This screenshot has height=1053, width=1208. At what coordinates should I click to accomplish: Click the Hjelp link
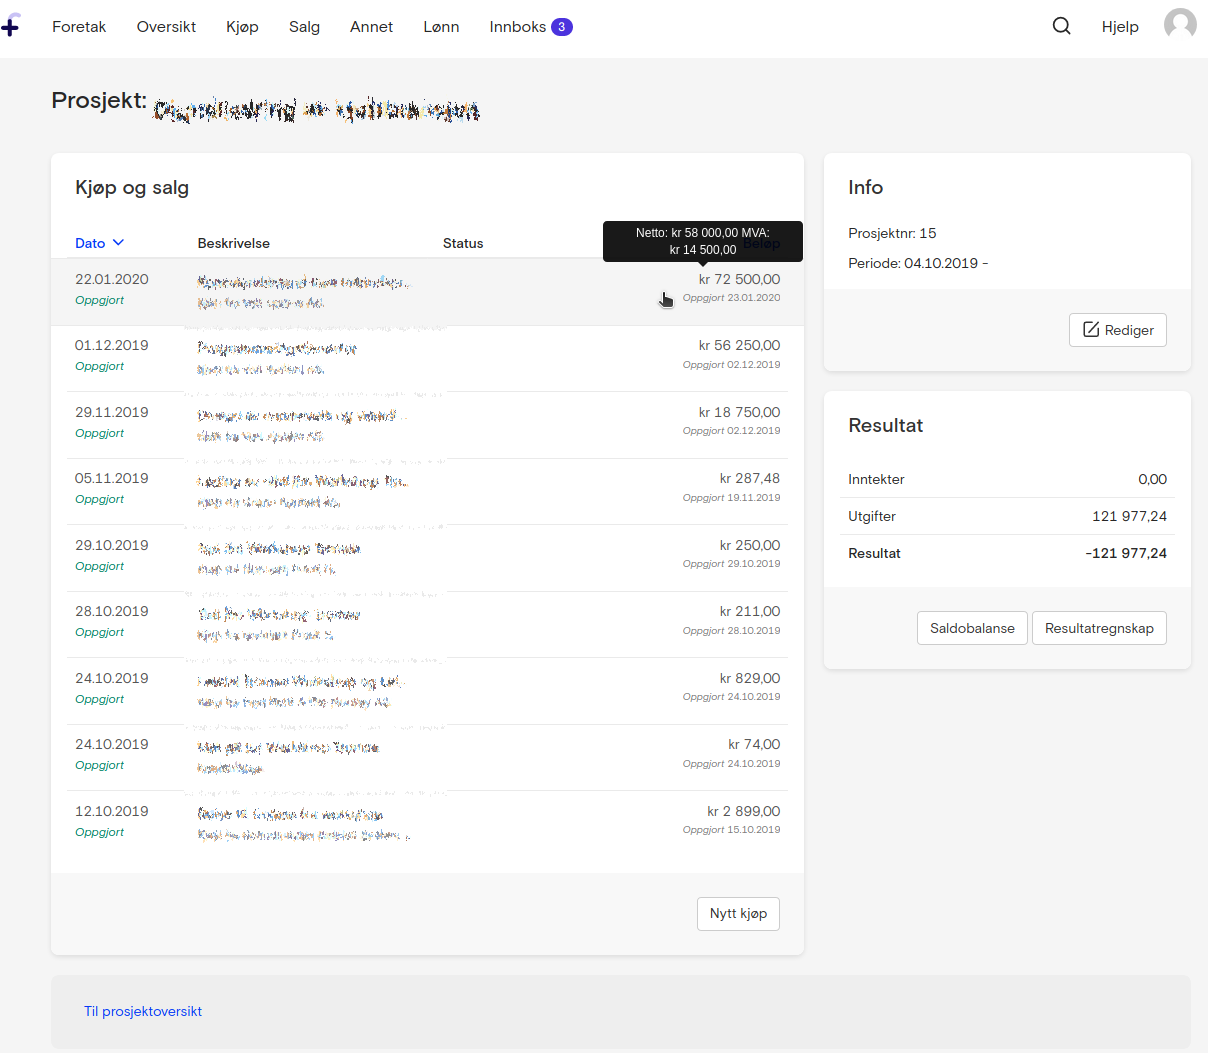pyautogui.click(x=1120, y=27)
